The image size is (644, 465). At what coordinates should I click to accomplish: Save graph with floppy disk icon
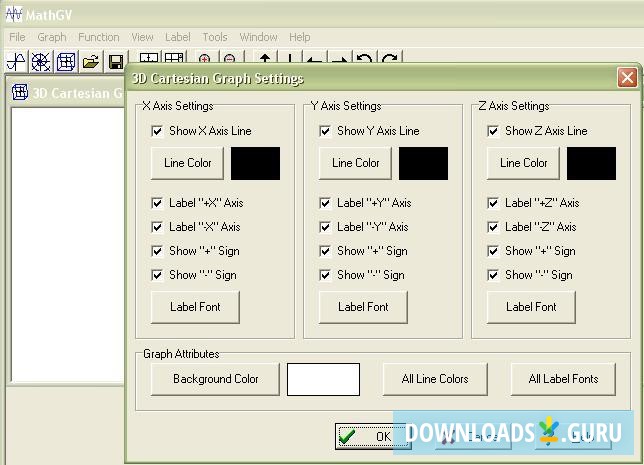pyautogui.click(x=116, y=62)
